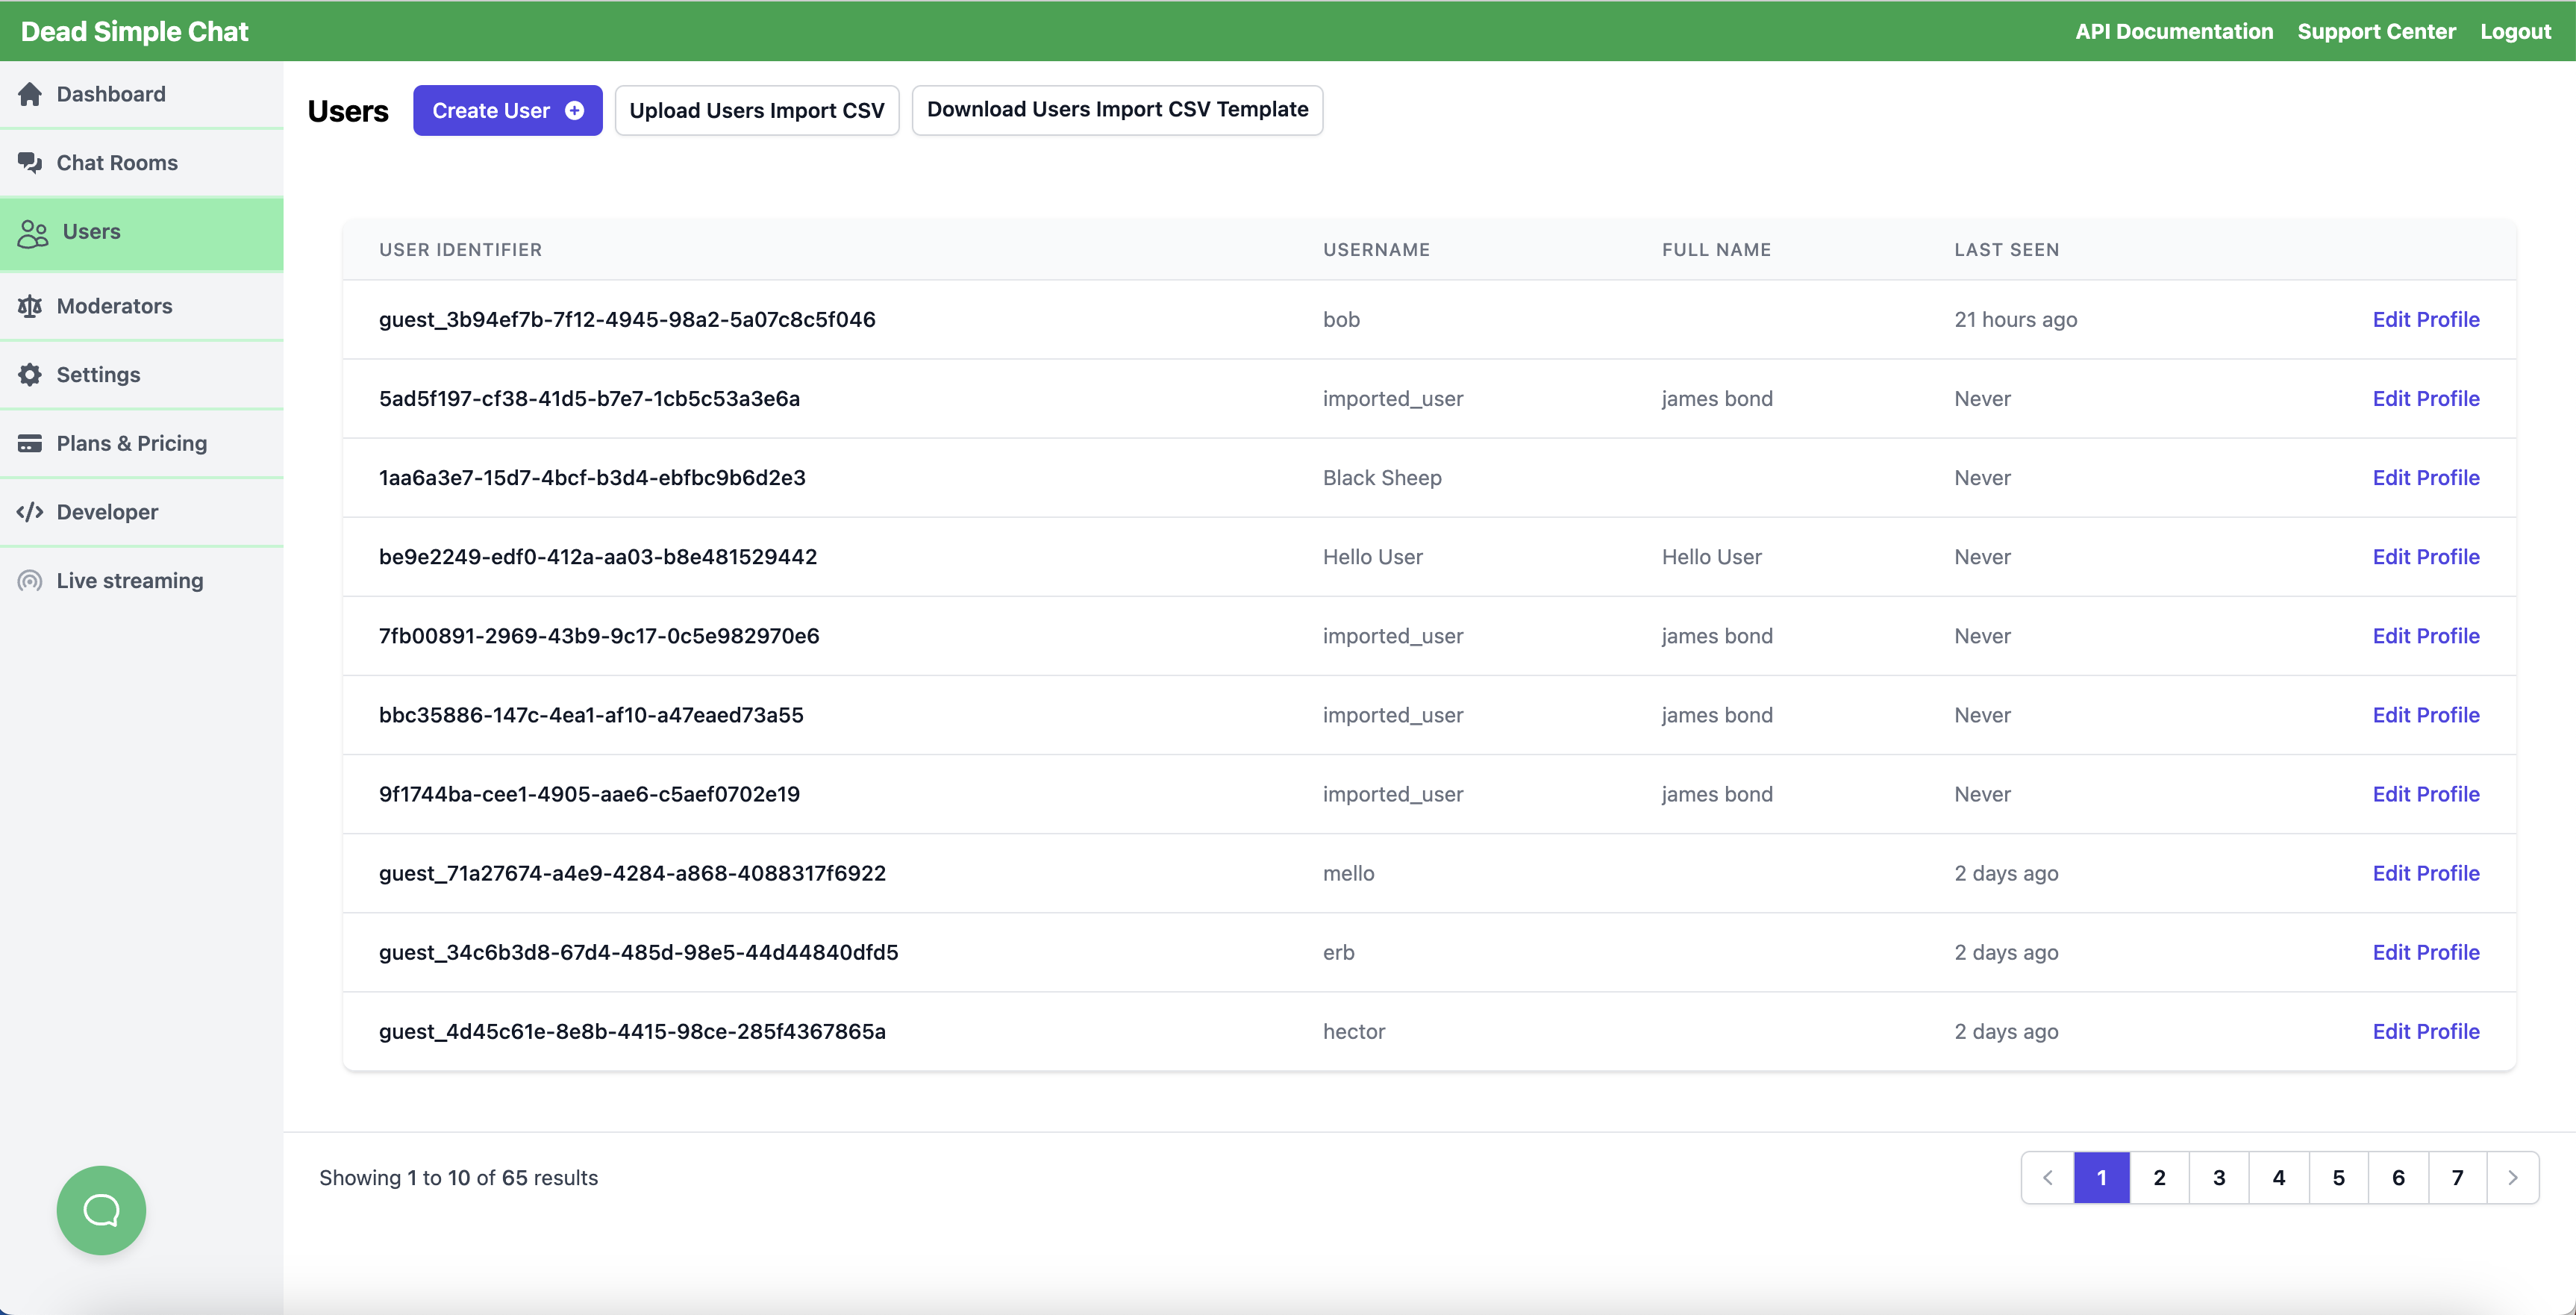
Task: Edit Profile for Hello User
Action: click(x=2425, y=557)
